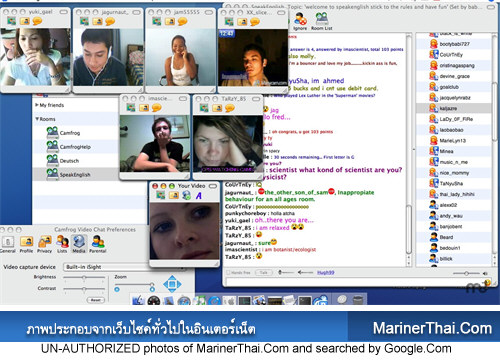Adjust the Brightness slider
500x363 pixels.
click(x=84, y=277)
